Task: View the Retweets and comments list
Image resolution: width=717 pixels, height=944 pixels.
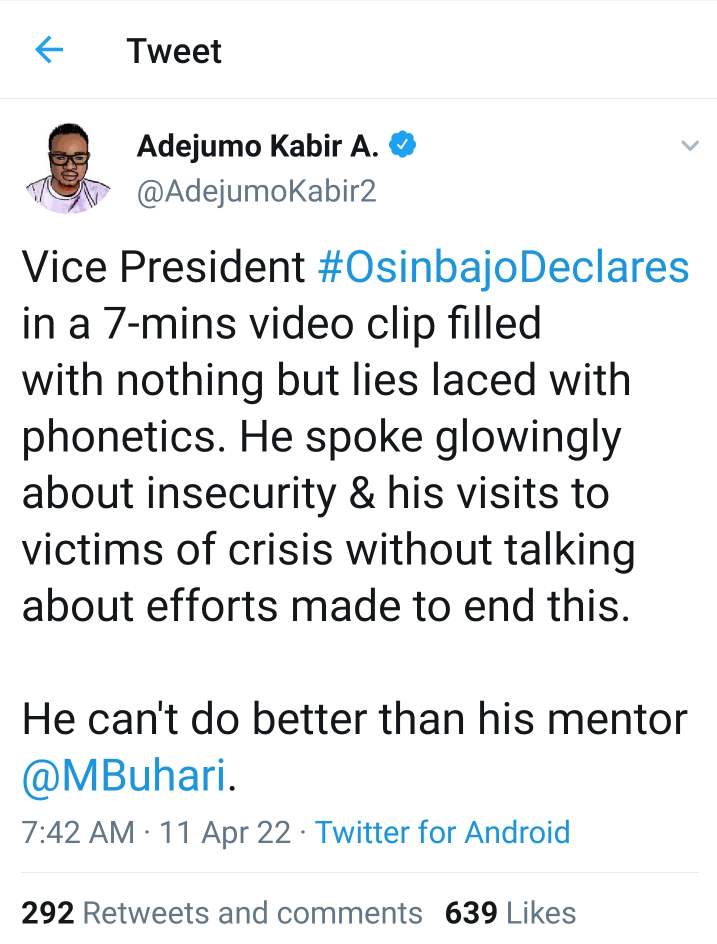Action: (x=251, y=912)
